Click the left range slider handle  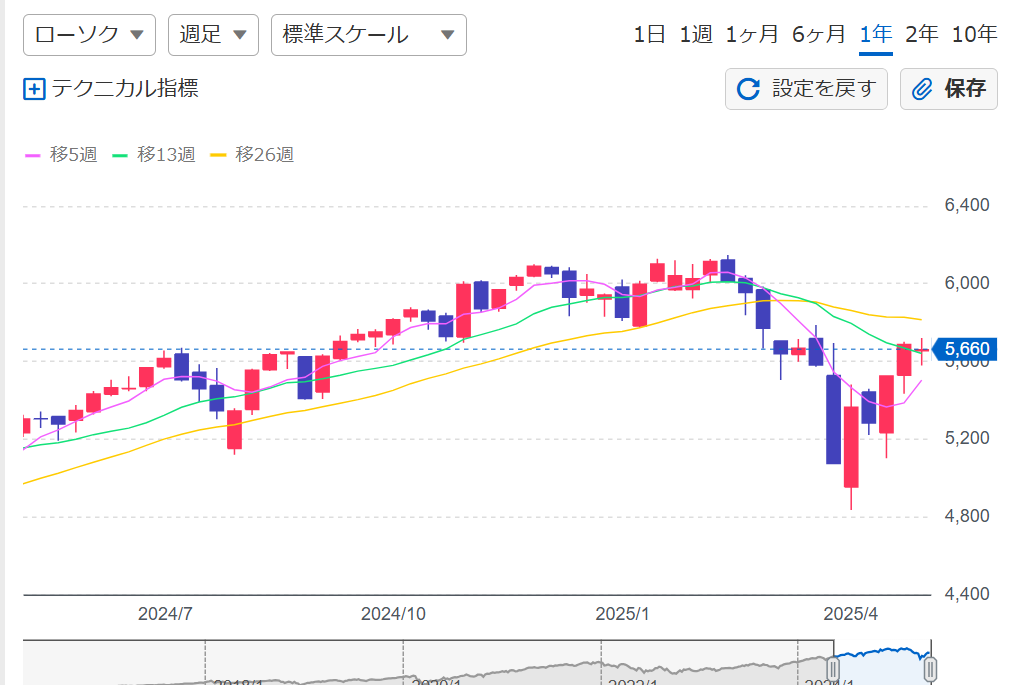[x=833, y=668]
